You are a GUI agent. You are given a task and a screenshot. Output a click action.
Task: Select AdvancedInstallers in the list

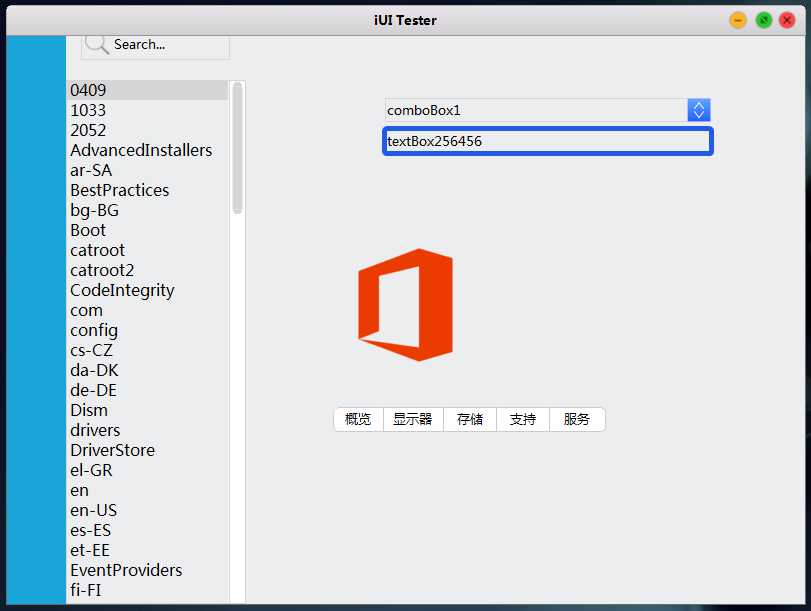tap(147, 150)
